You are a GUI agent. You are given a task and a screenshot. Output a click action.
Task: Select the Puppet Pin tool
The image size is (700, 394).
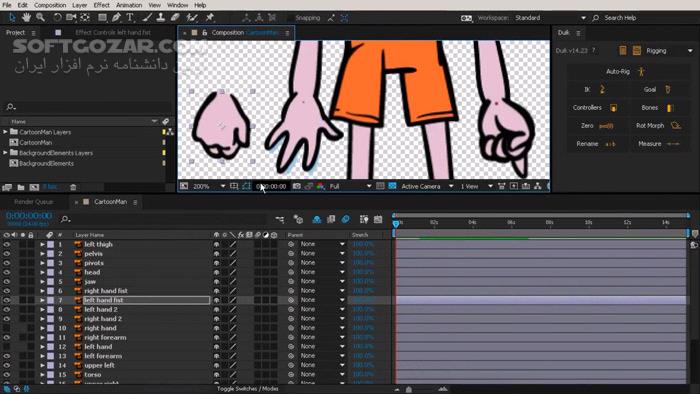click(x=209, y=17)
